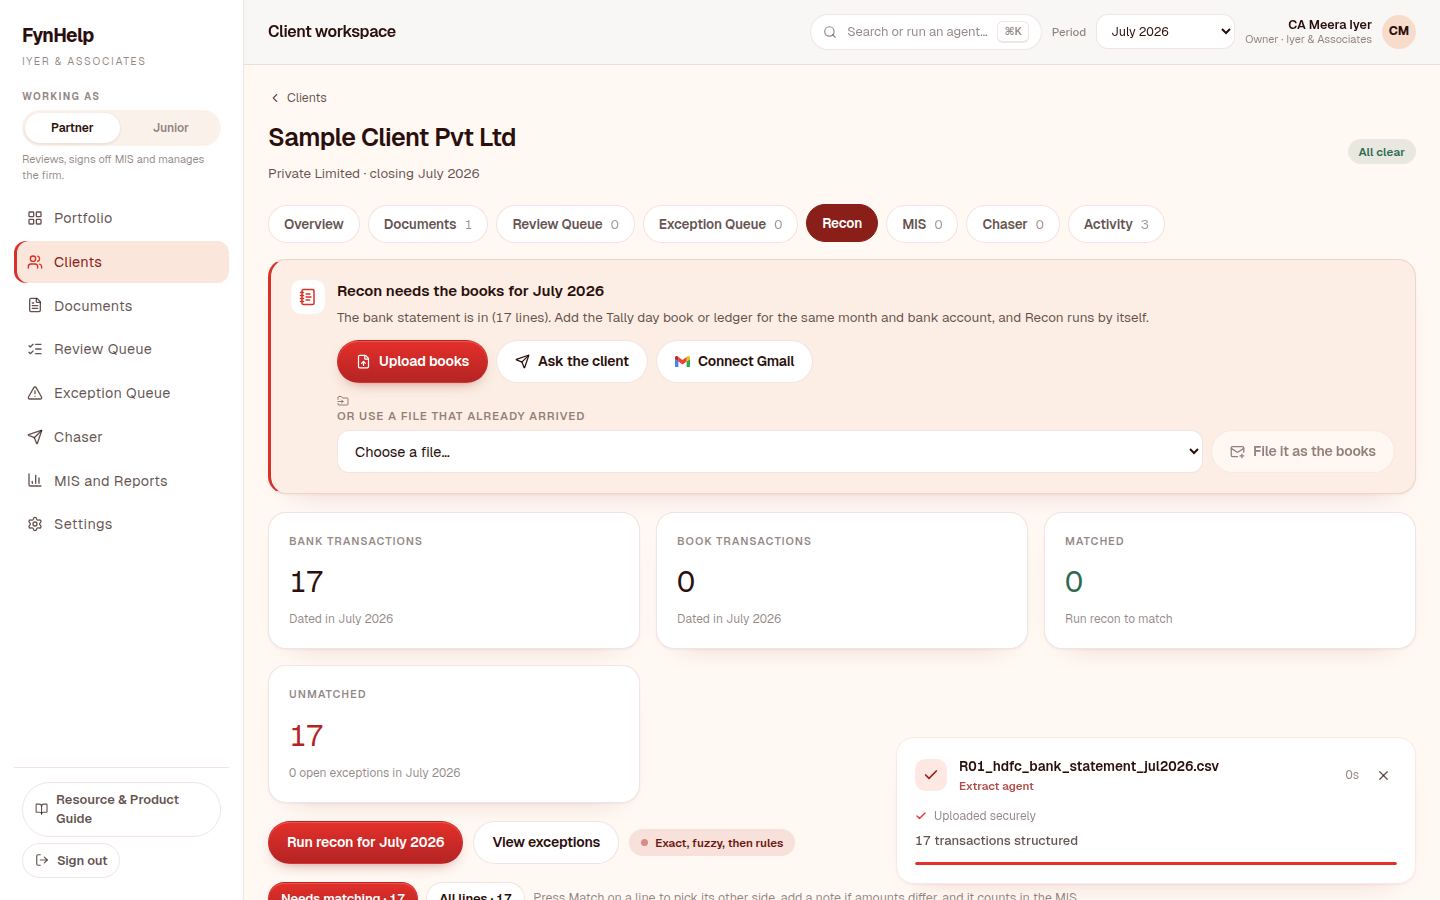Click the Extract agent checkmark icon

point(931,775)
